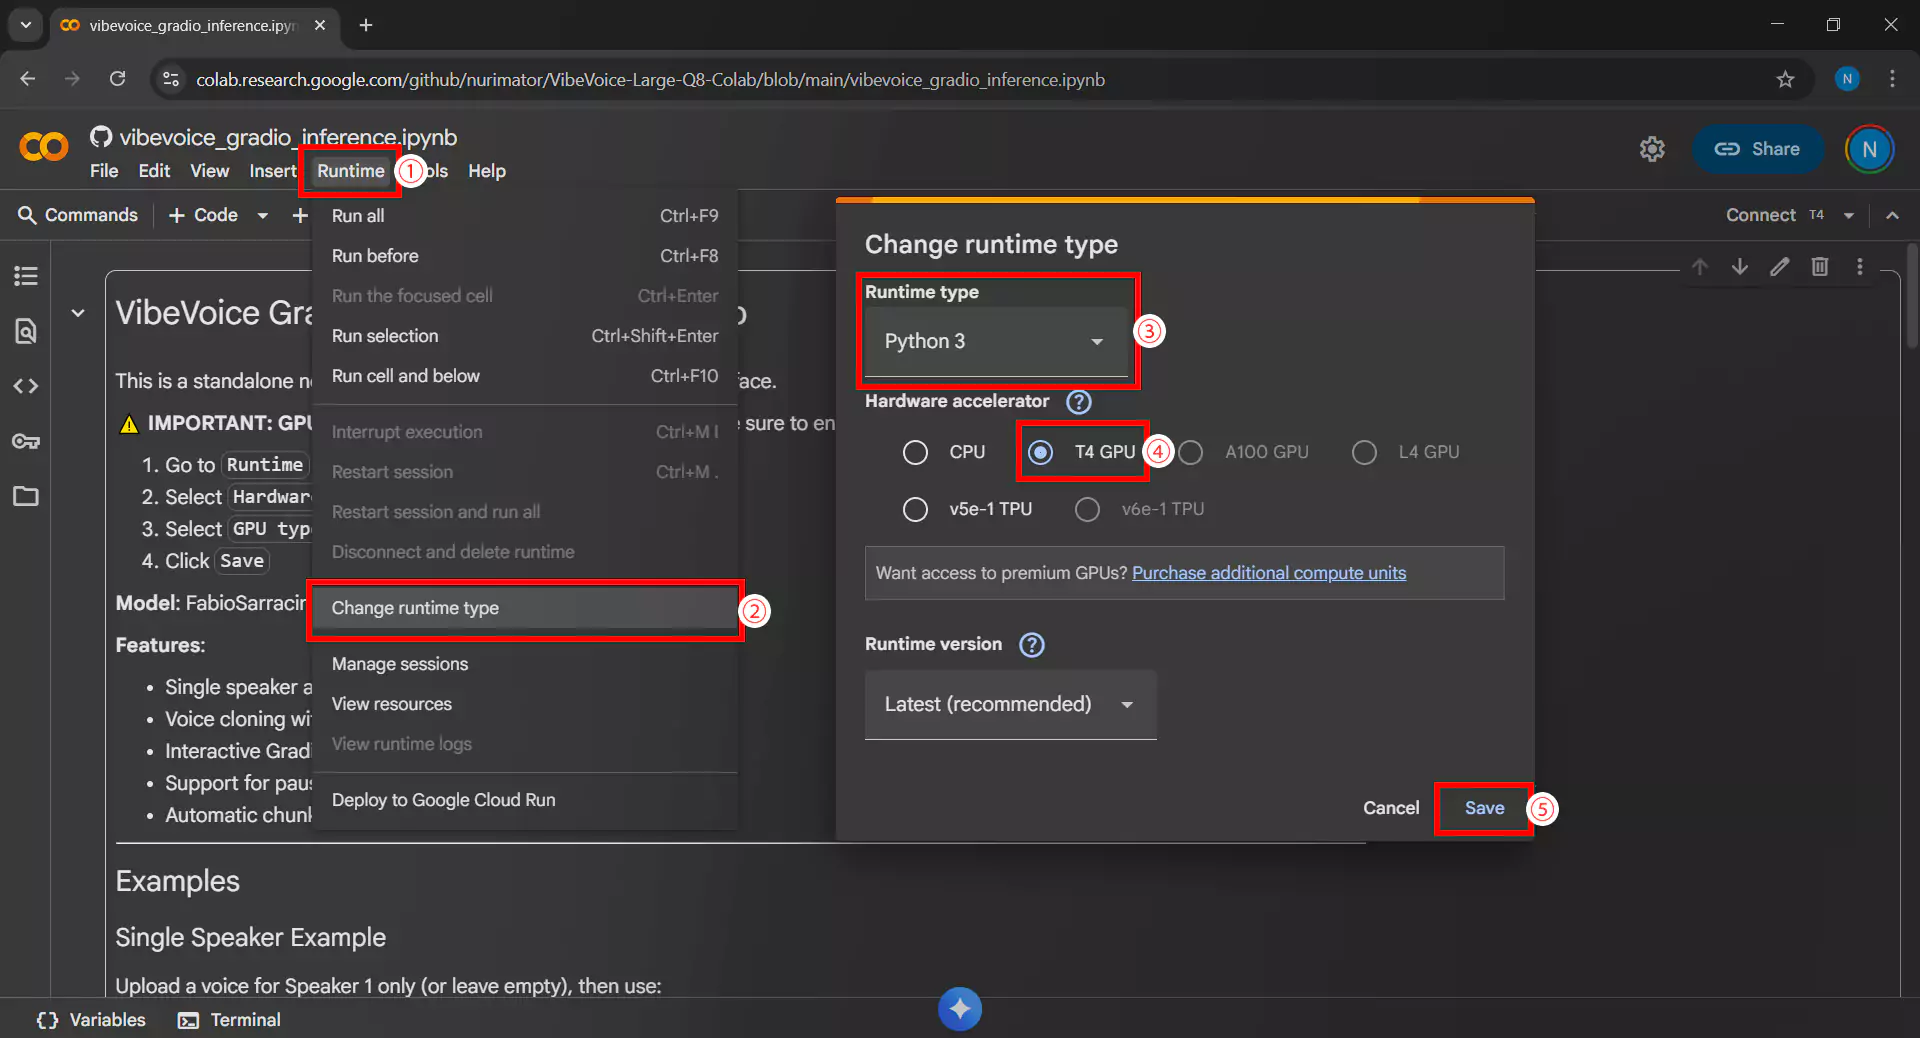Delete the current cell

[1820, 267]
